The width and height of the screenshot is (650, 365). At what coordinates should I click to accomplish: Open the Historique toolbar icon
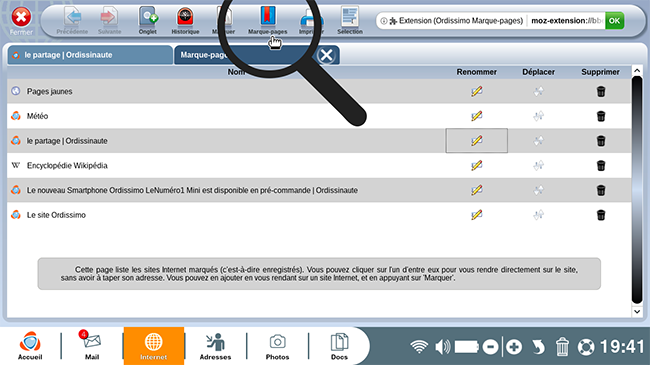coord(185,20)
